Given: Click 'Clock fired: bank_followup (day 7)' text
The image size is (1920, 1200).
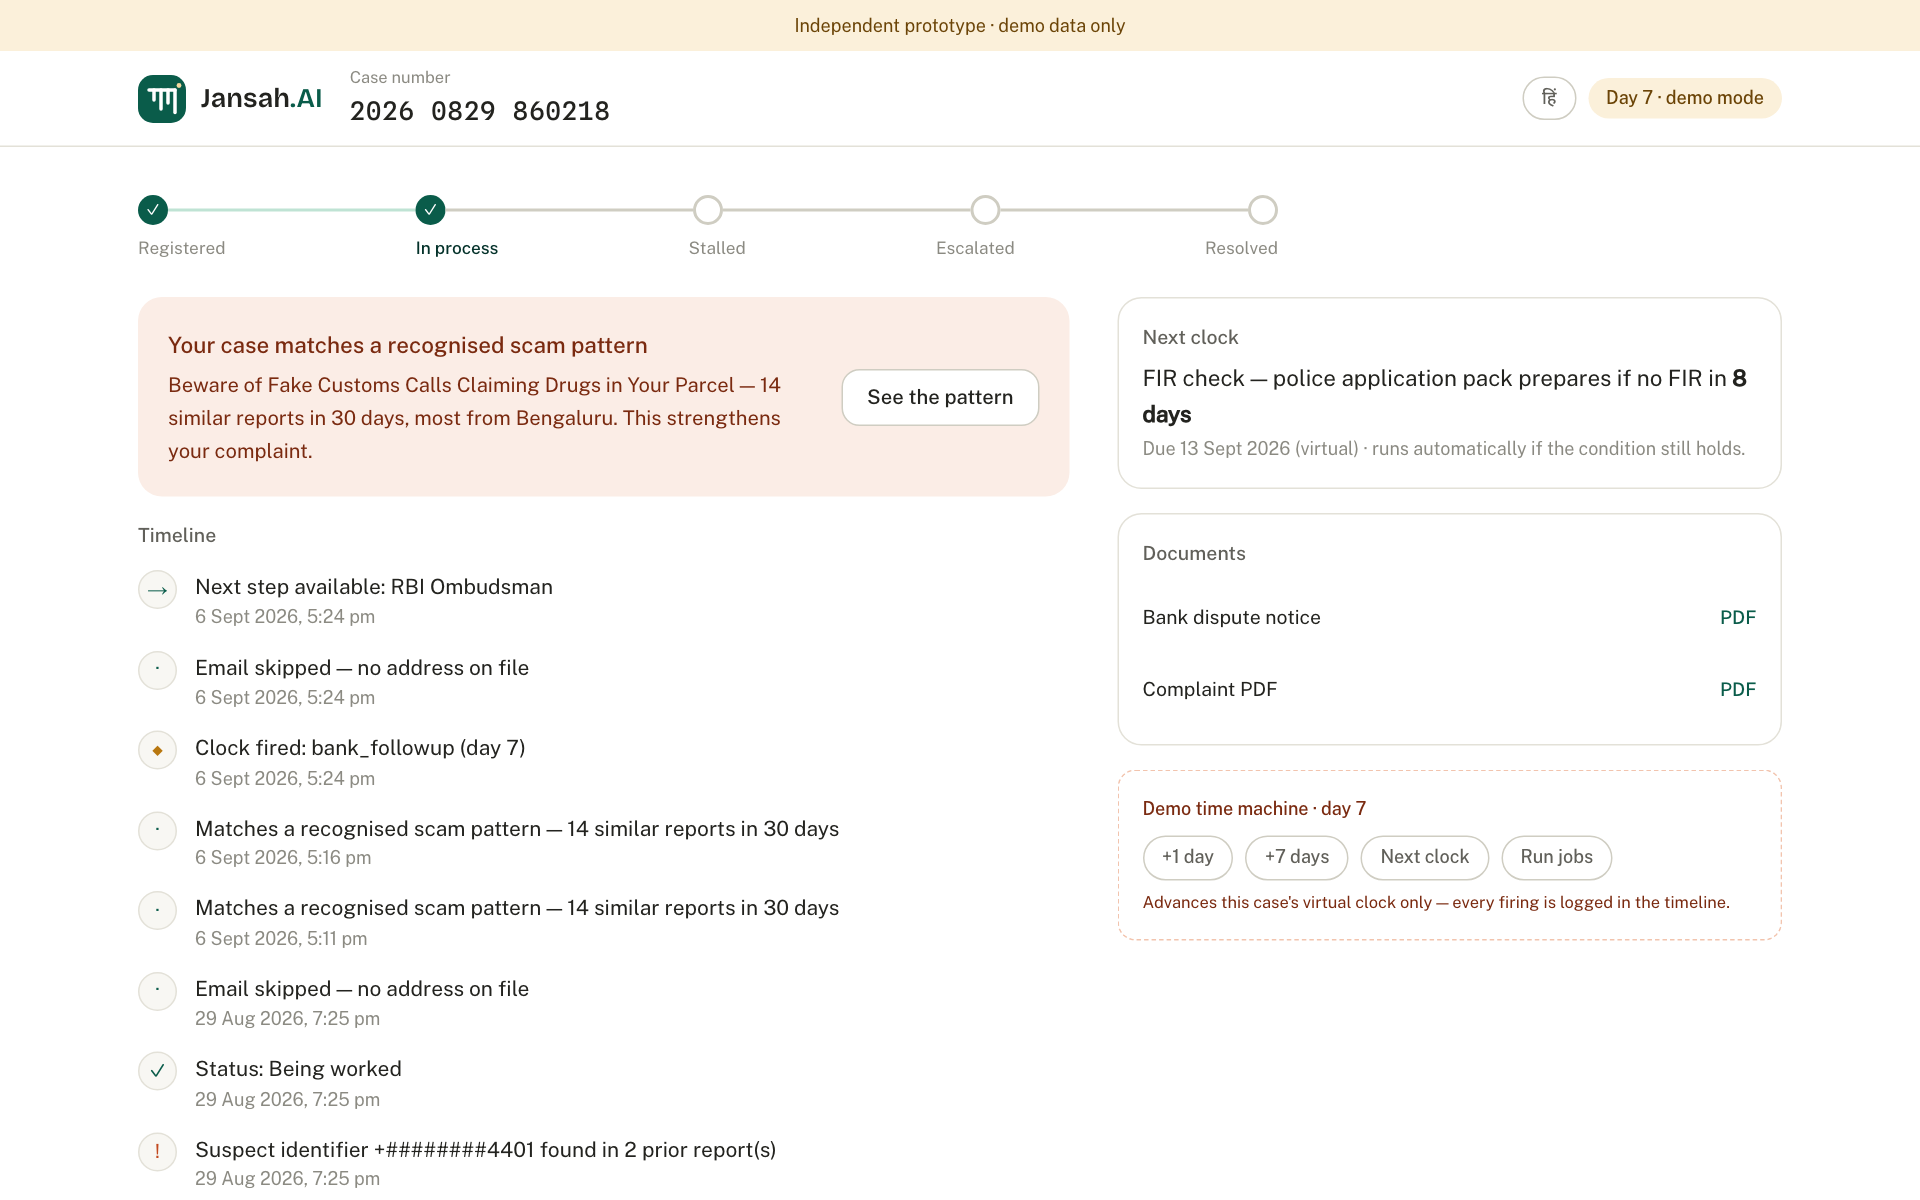Looking at the screenshot, I should [360, 748].
